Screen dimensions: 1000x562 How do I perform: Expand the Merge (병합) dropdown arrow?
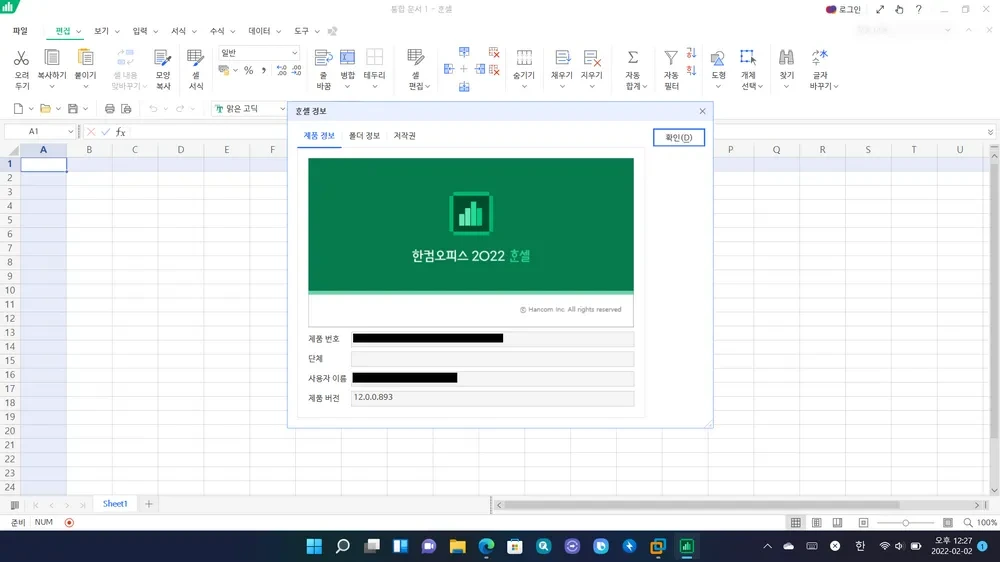coord(348,87)
